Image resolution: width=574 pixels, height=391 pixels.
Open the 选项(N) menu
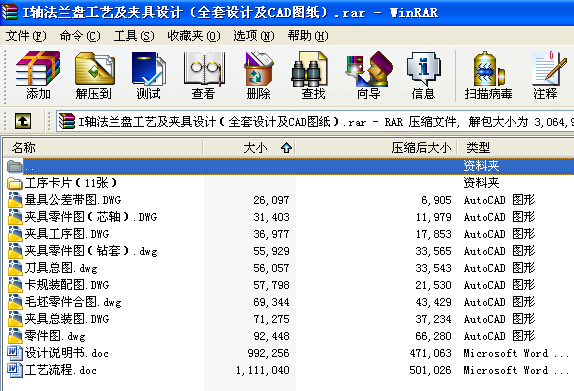click(254, 36)
